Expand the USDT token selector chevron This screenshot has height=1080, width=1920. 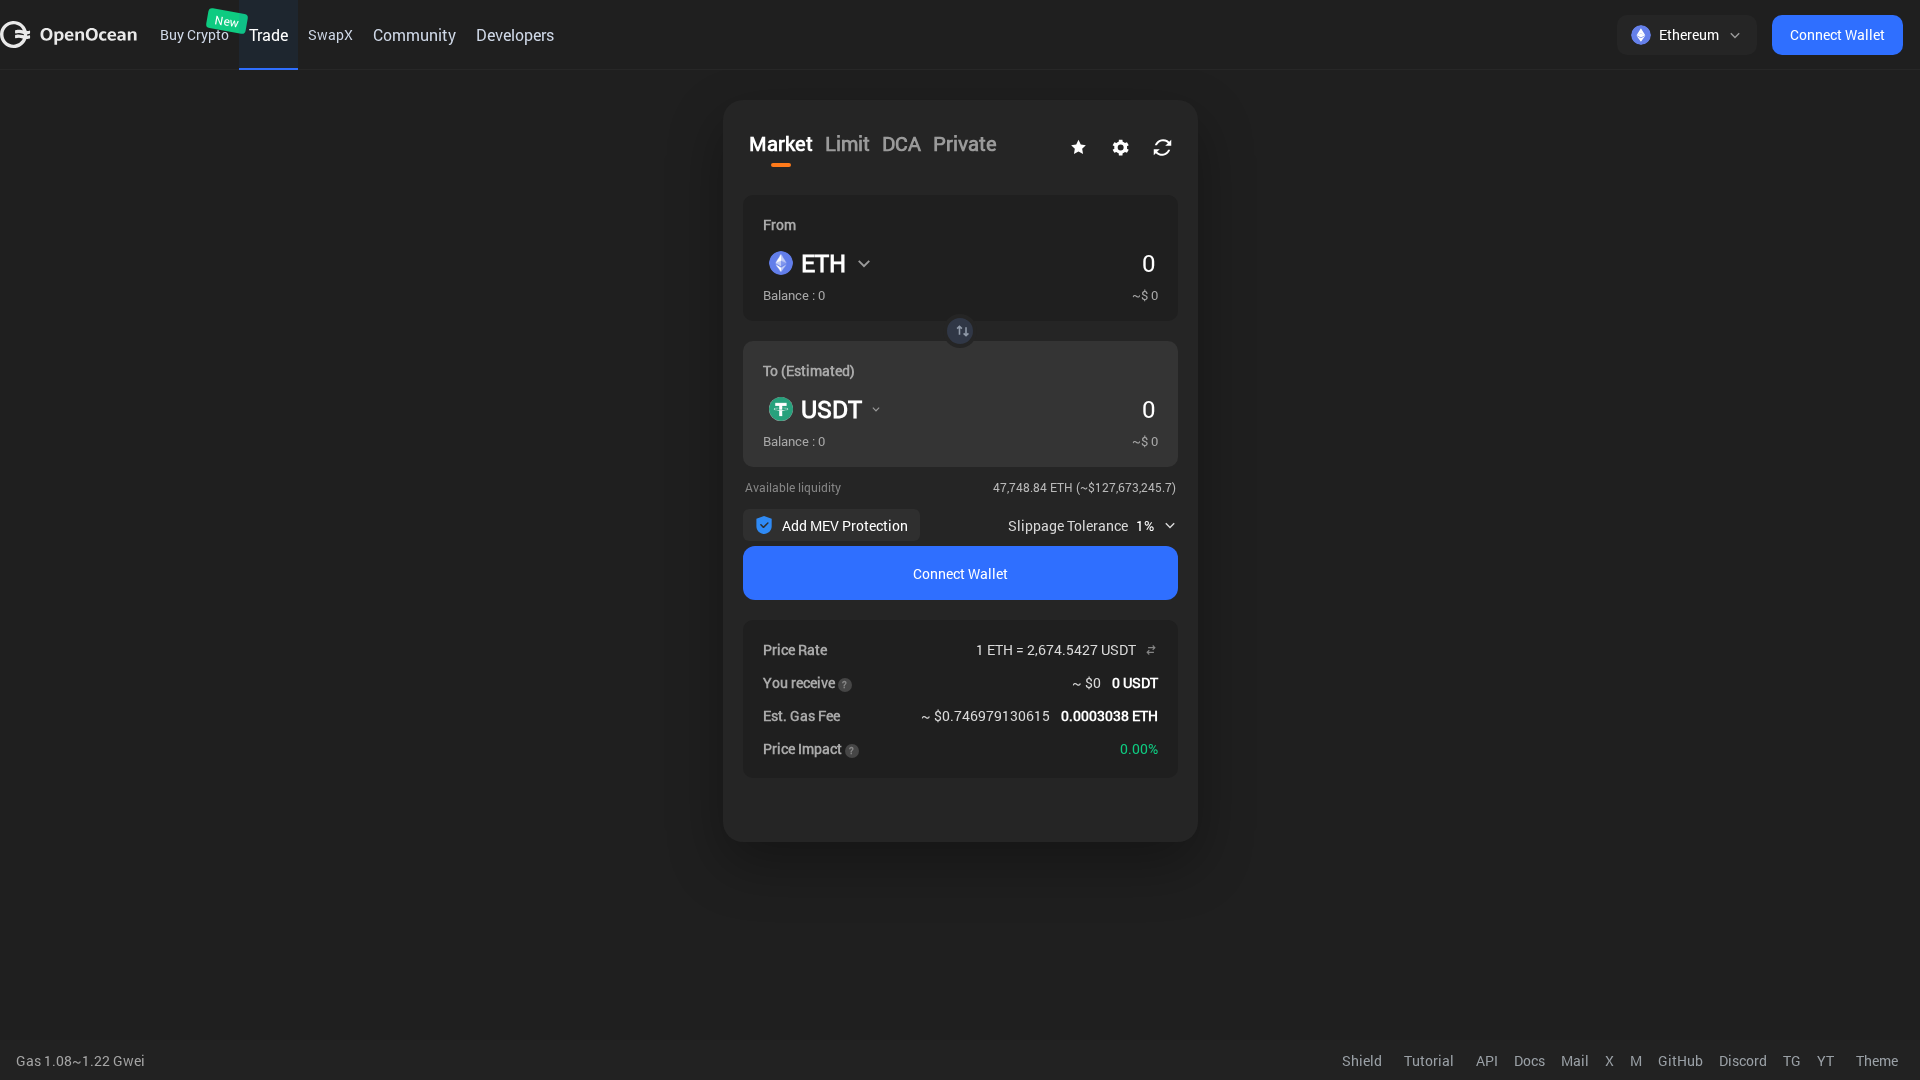pyautogui.click(x=876, y=409)
